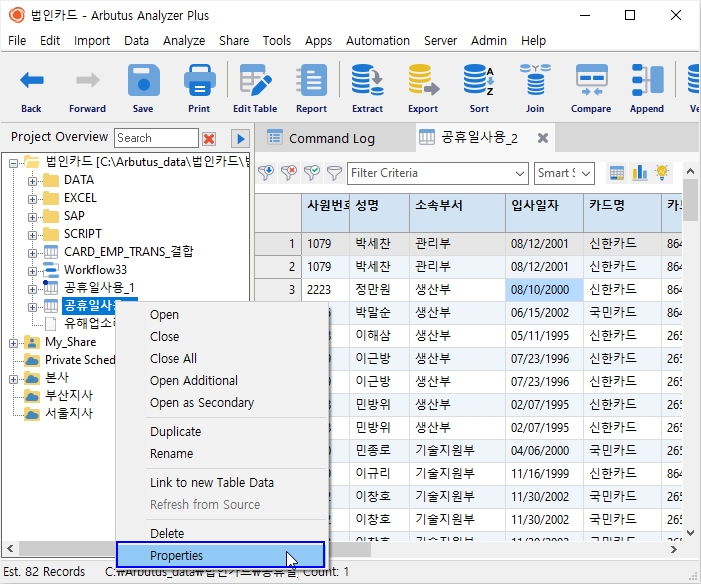Screen dimensions: 701x584
Task: Open the Filter Criteria dropdown arrow
Action: tap(519, 174)
